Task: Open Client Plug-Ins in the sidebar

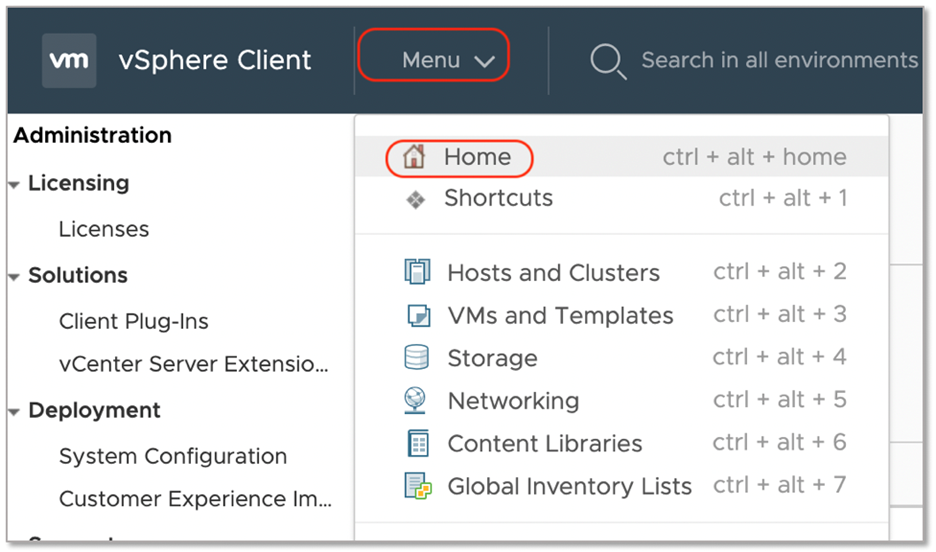Action: click(134, 322)
